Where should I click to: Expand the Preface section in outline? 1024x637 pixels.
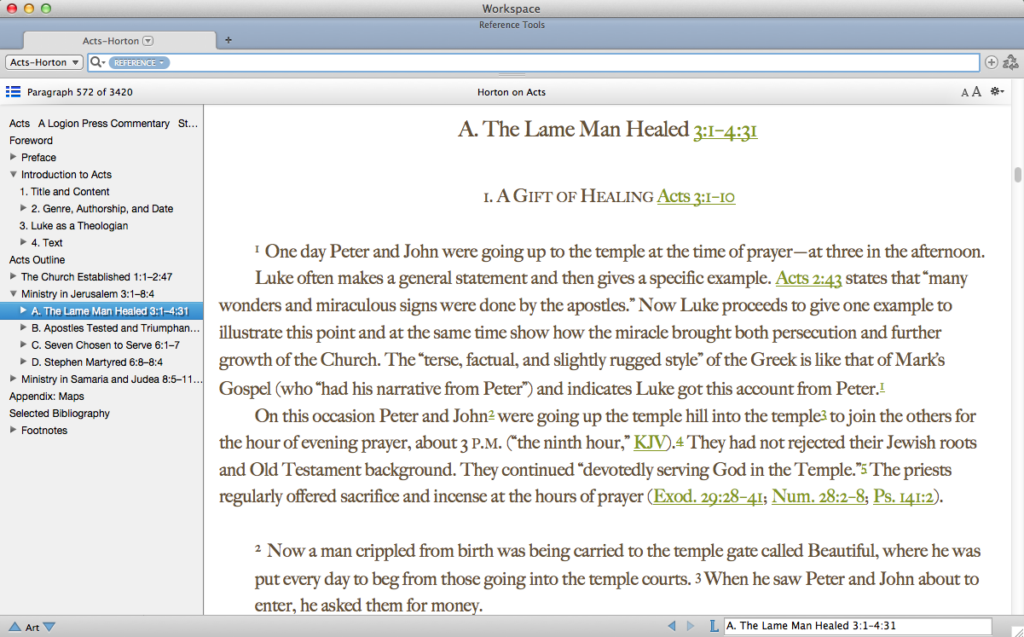tap(13, 157)
